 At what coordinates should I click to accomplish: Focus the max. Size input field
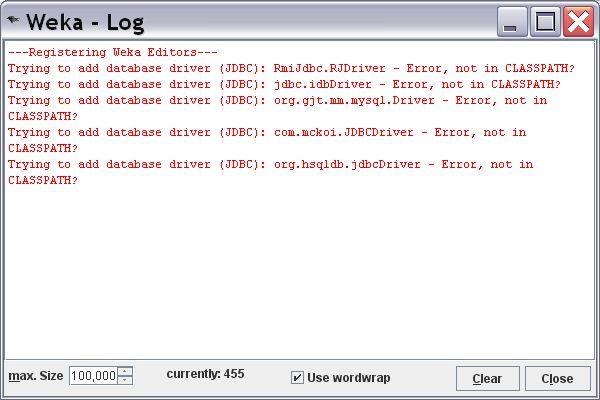click(x=93, y=376)
